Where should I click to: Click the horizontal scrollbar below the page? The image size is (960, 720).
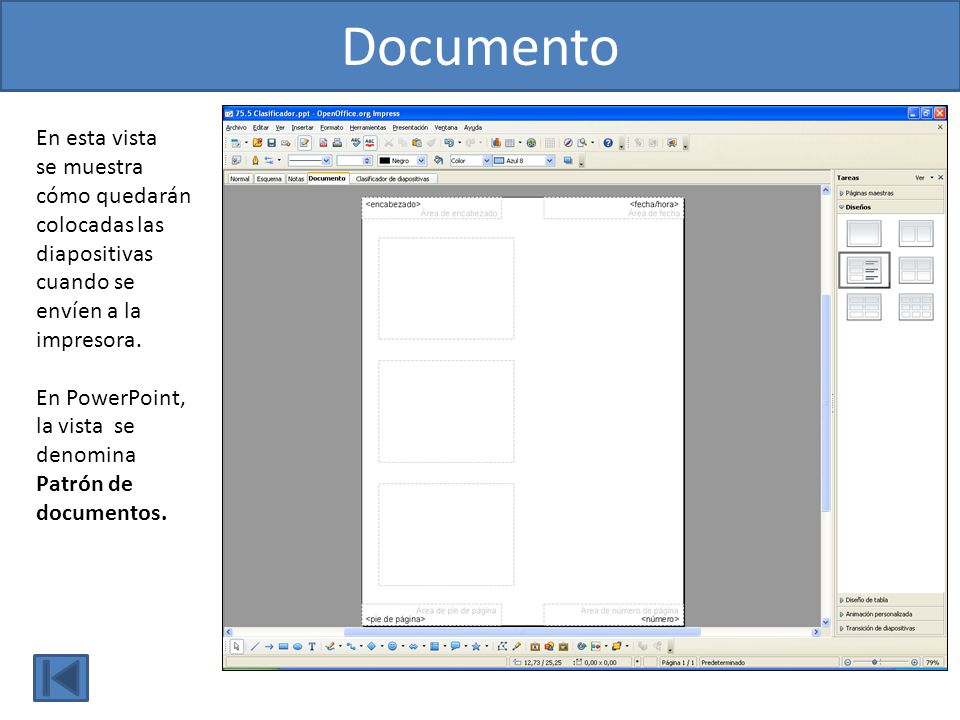point(522,632)
